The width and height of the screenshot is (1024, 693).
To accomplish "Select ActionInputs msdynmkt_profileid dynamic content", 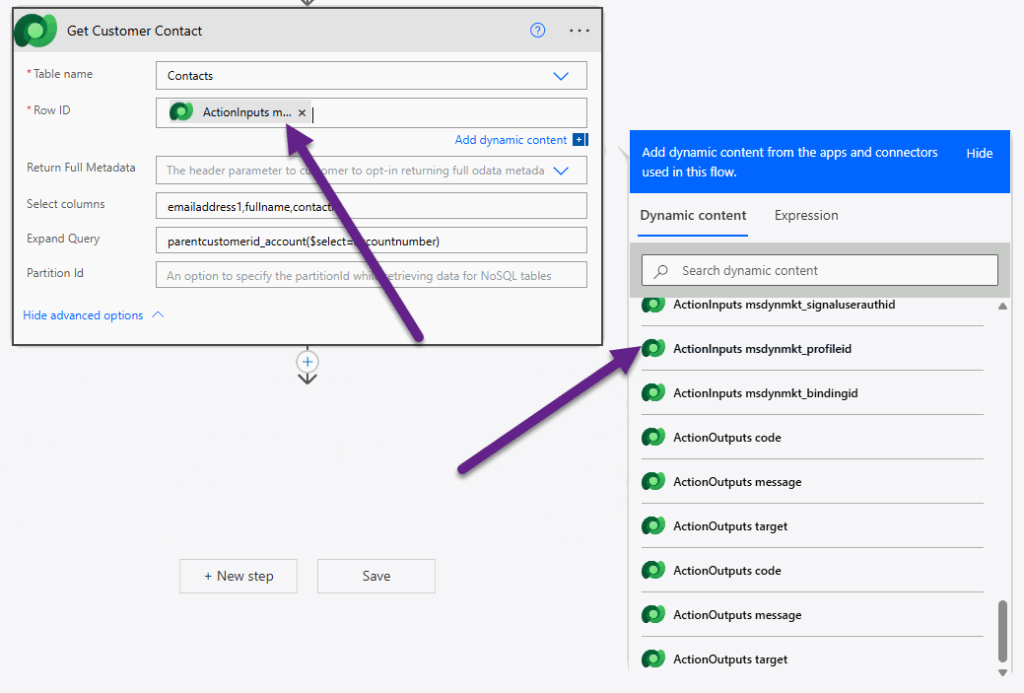I will 762,349.
